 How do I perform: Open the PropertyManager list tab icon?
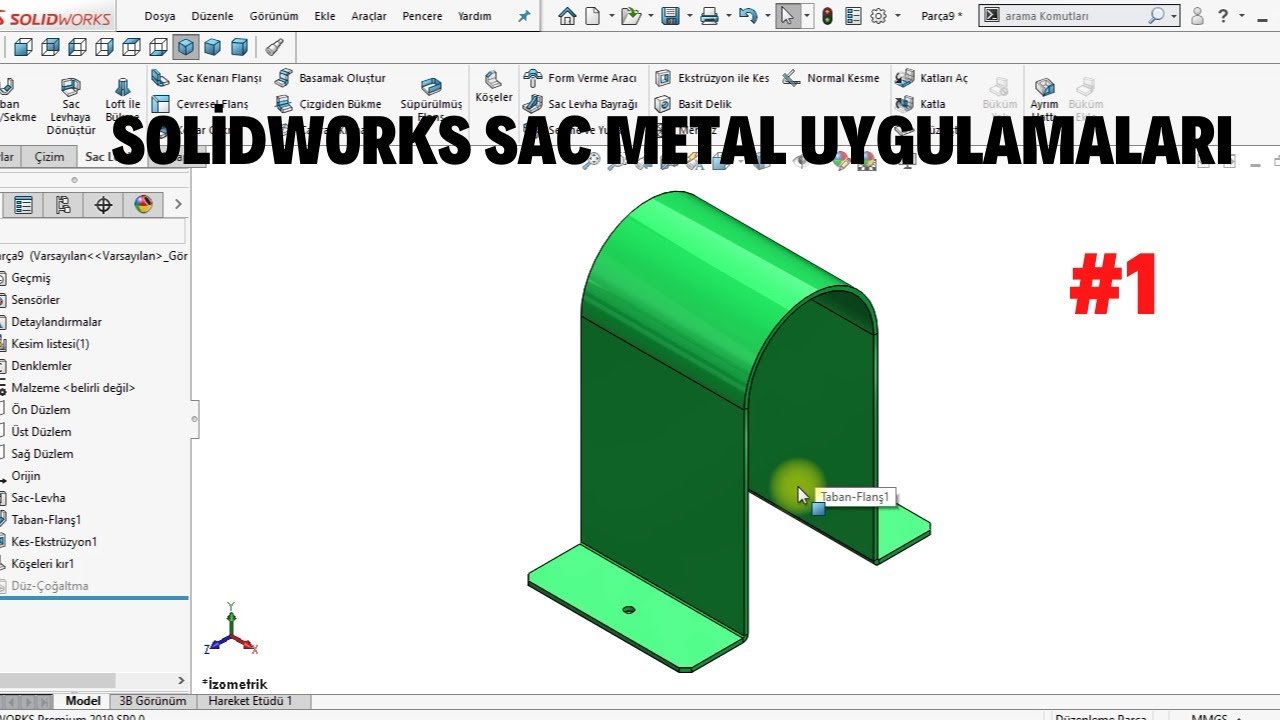point(23,205)
